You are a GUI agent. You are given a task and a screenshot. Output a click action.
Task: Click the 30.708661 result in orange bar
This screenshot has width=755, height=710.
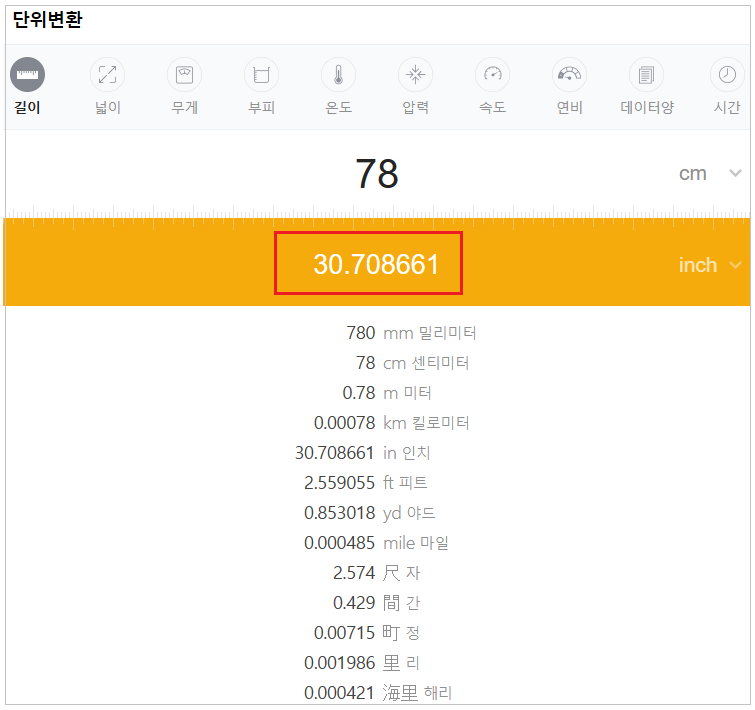click(x=376, y=264)
